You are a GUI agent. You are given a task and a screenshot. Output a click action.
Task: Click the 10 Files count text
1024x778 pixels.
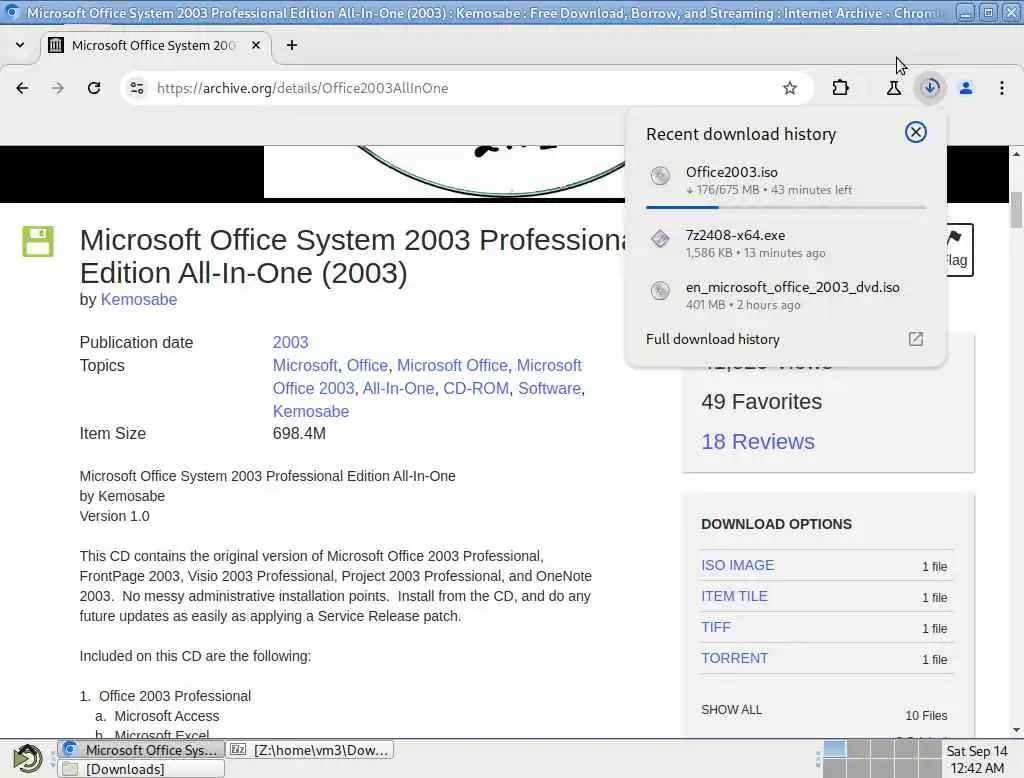tap(926, 715)
